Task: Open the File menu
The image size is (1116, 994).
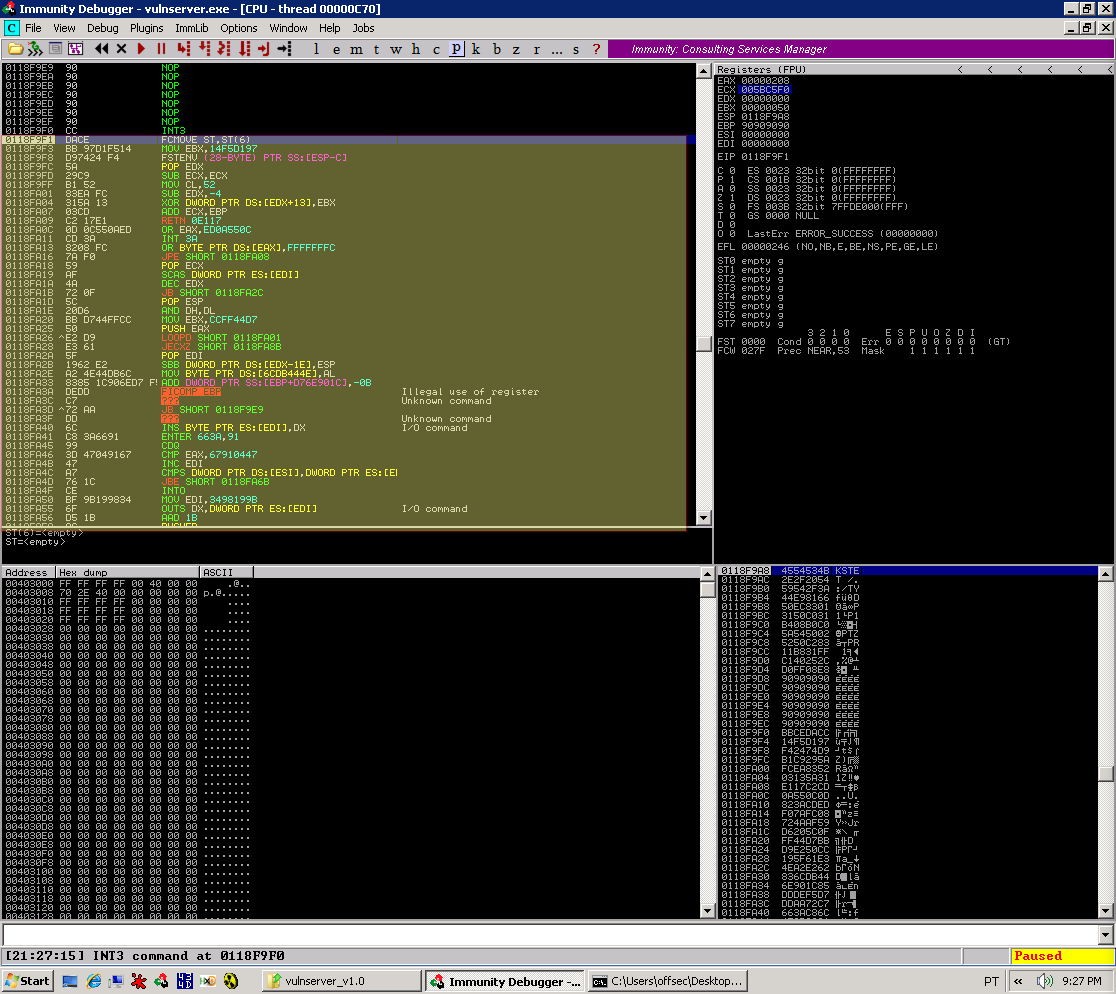Action: coord(33,28)
